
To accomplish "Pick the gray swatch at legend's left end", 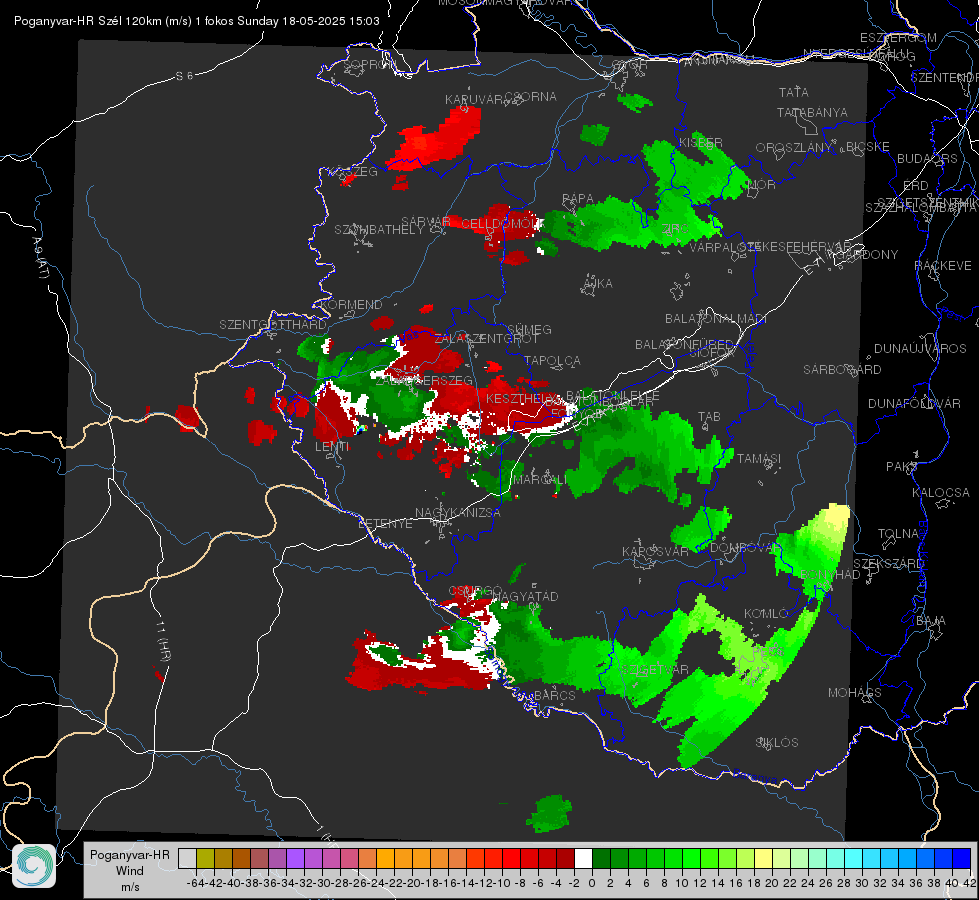I will (x=187, y=858).
